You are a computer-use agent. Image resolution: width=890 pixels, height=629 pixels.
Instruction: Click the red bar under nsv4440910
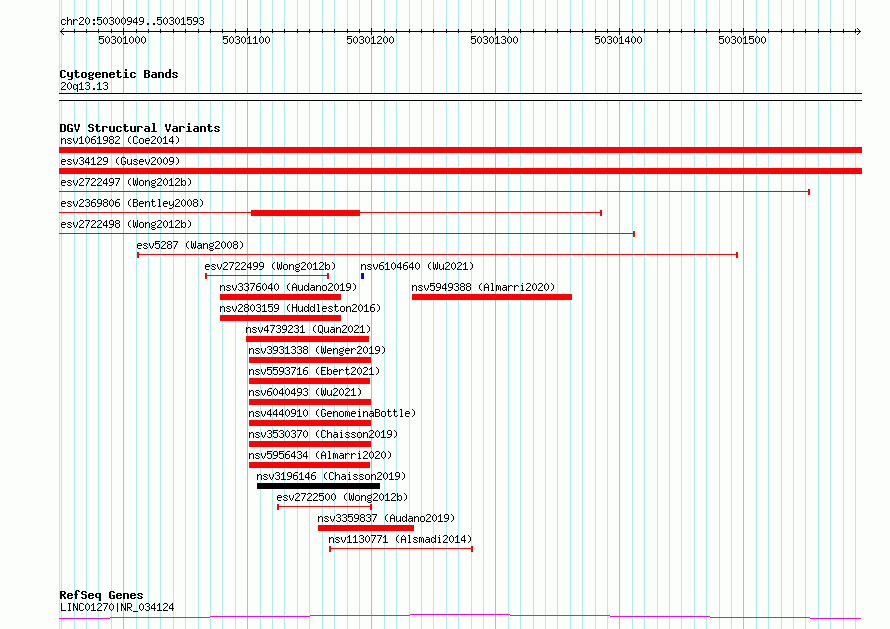point(310,423)
